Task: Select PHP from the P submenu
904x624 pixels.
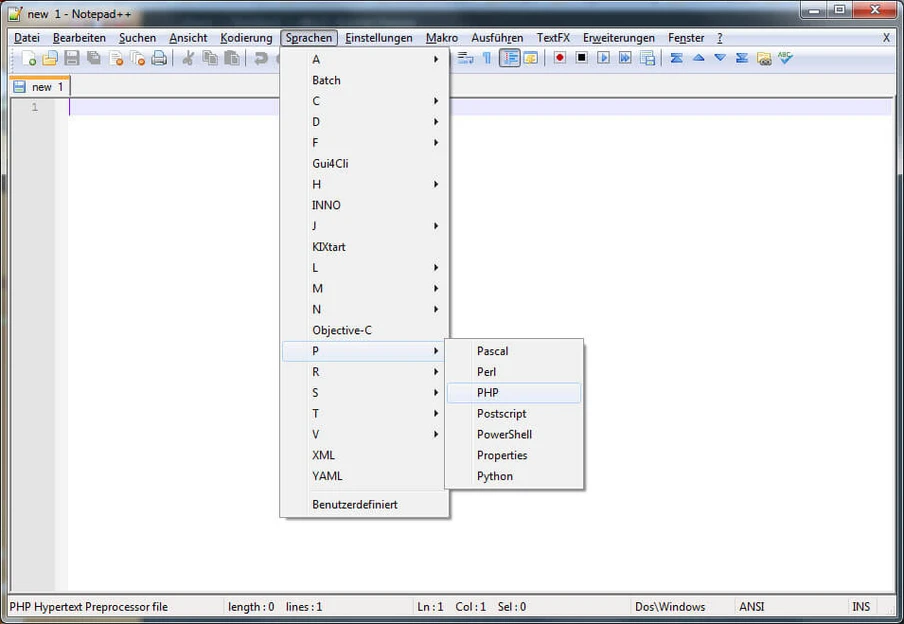Action: tap(488, 393)
